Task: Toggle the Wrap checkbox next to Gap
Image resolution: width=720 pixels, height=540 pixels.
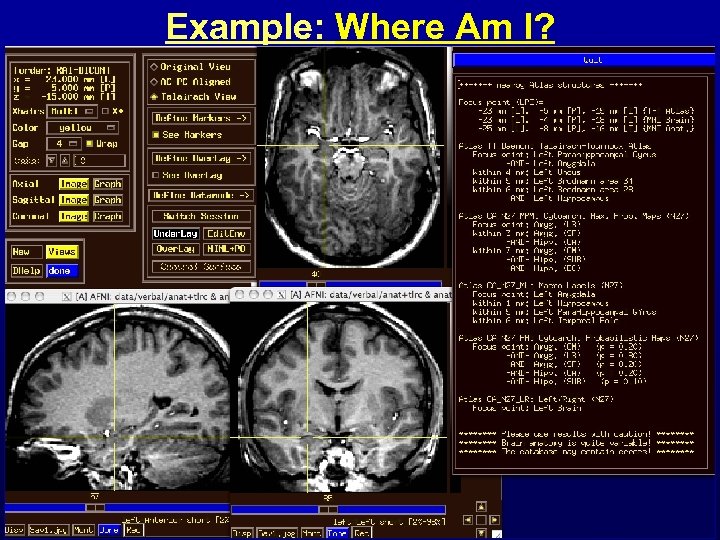Action: 90,144
